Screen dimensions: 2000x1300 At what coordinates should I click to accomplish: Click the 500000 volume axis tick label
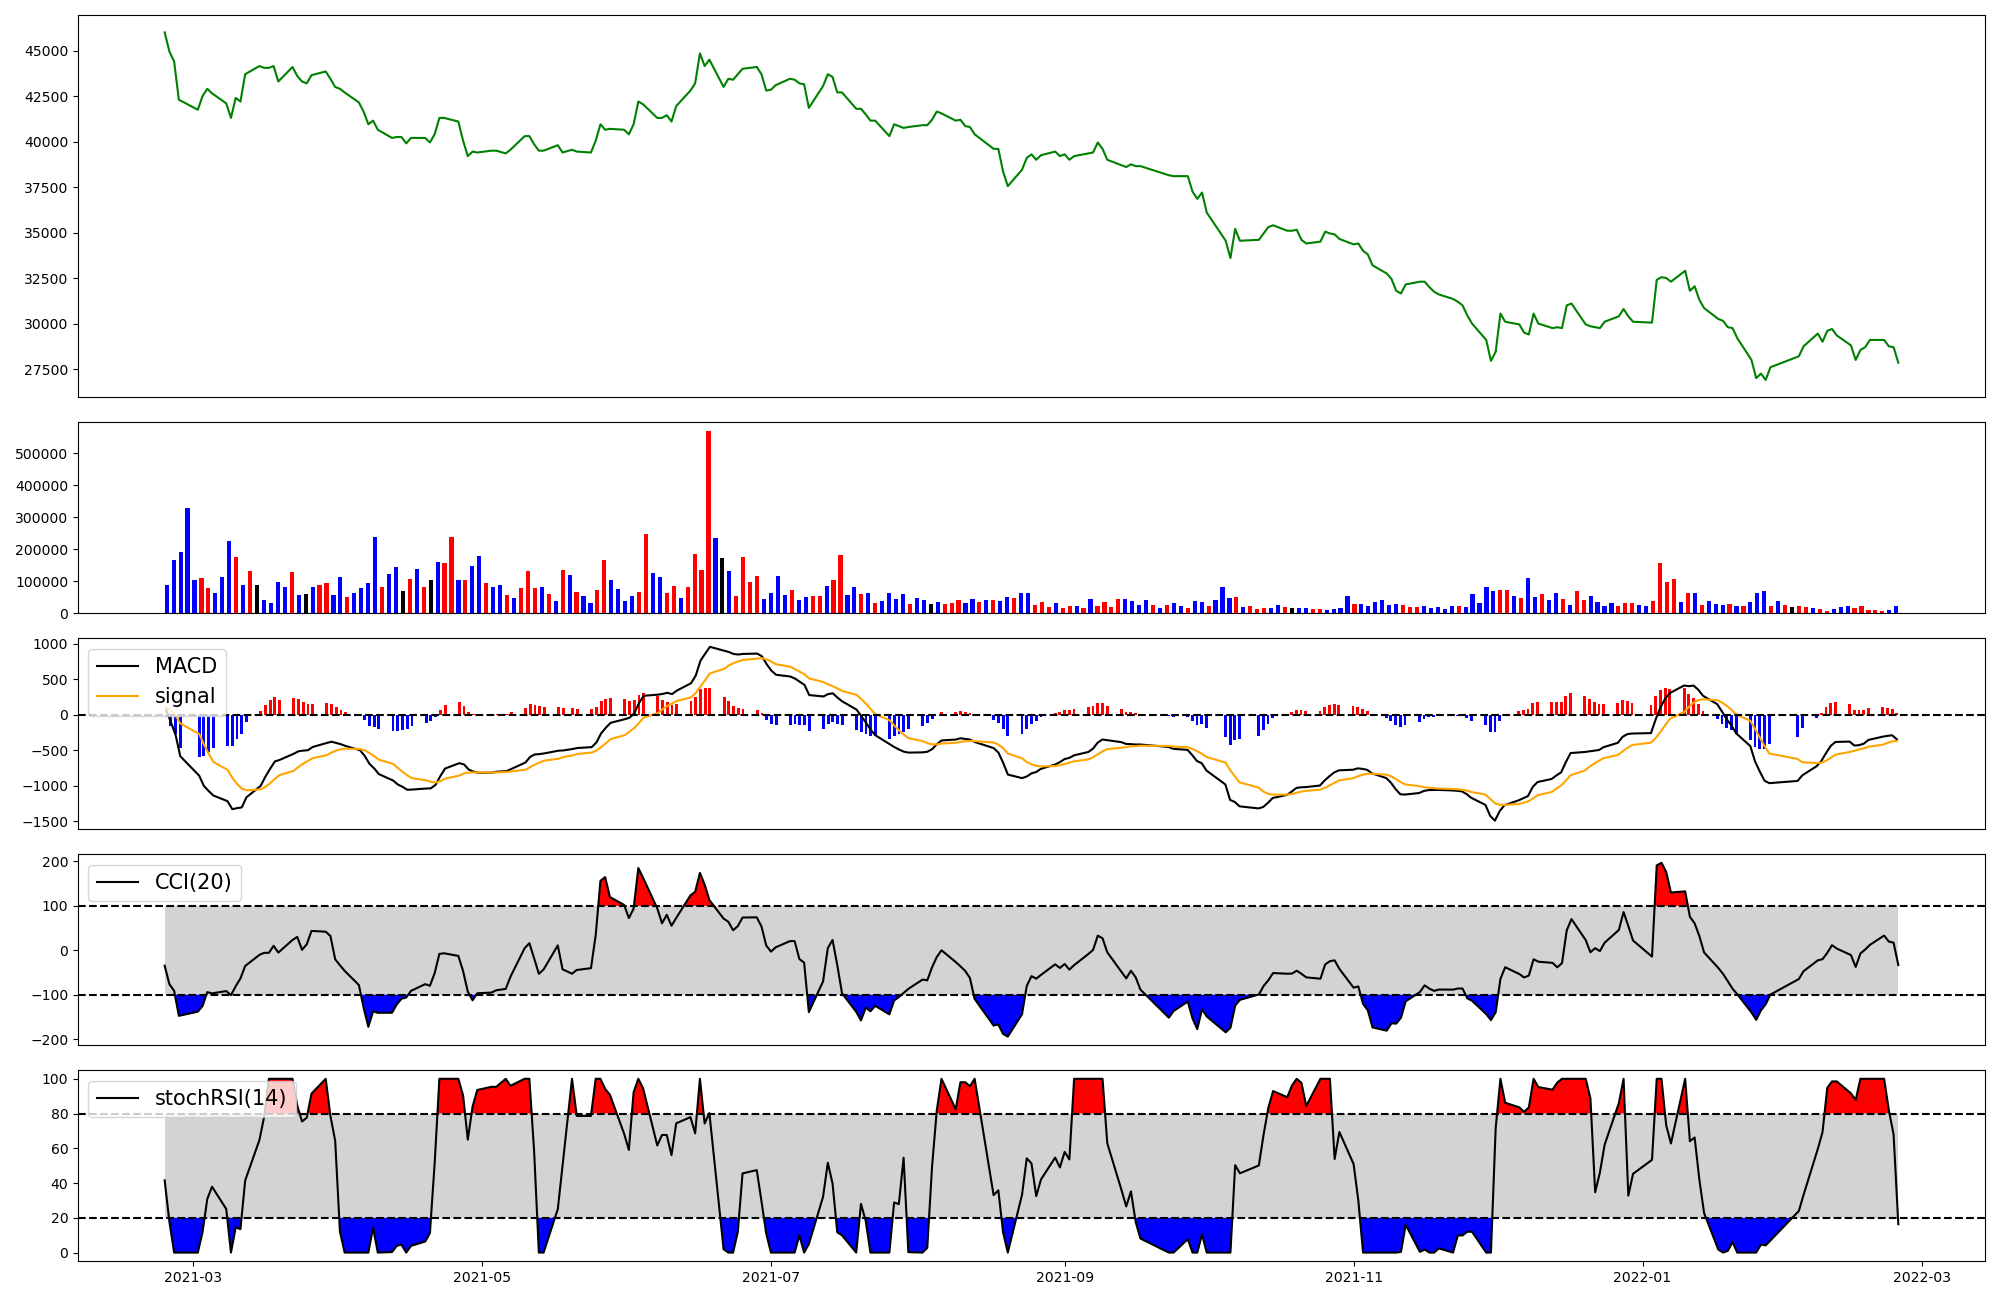[x=41, y=454]
